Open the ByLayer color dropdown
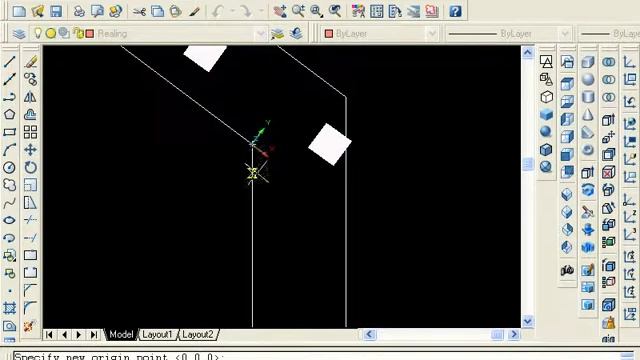Image resolution: width=640 pixels, height=360 pixels. click(432, 33)
